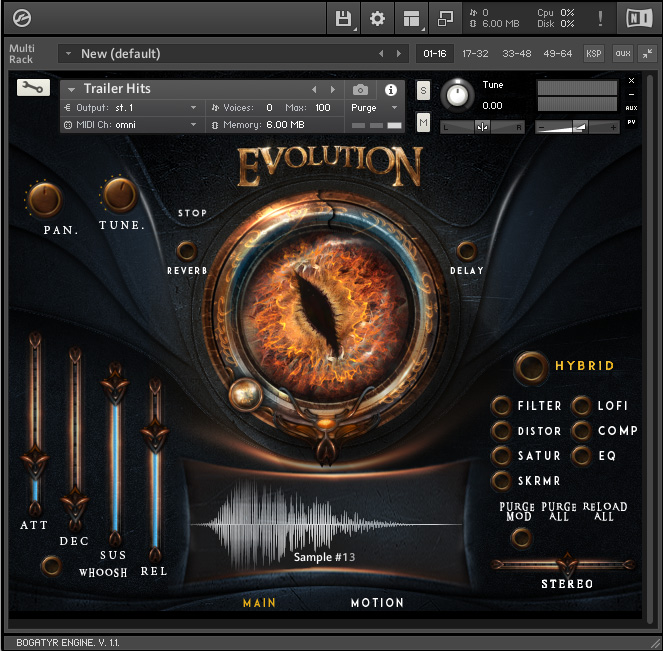Toggle the Delay effect button
663x651 pixels.
pyautogui.click(x=466, y=252)
